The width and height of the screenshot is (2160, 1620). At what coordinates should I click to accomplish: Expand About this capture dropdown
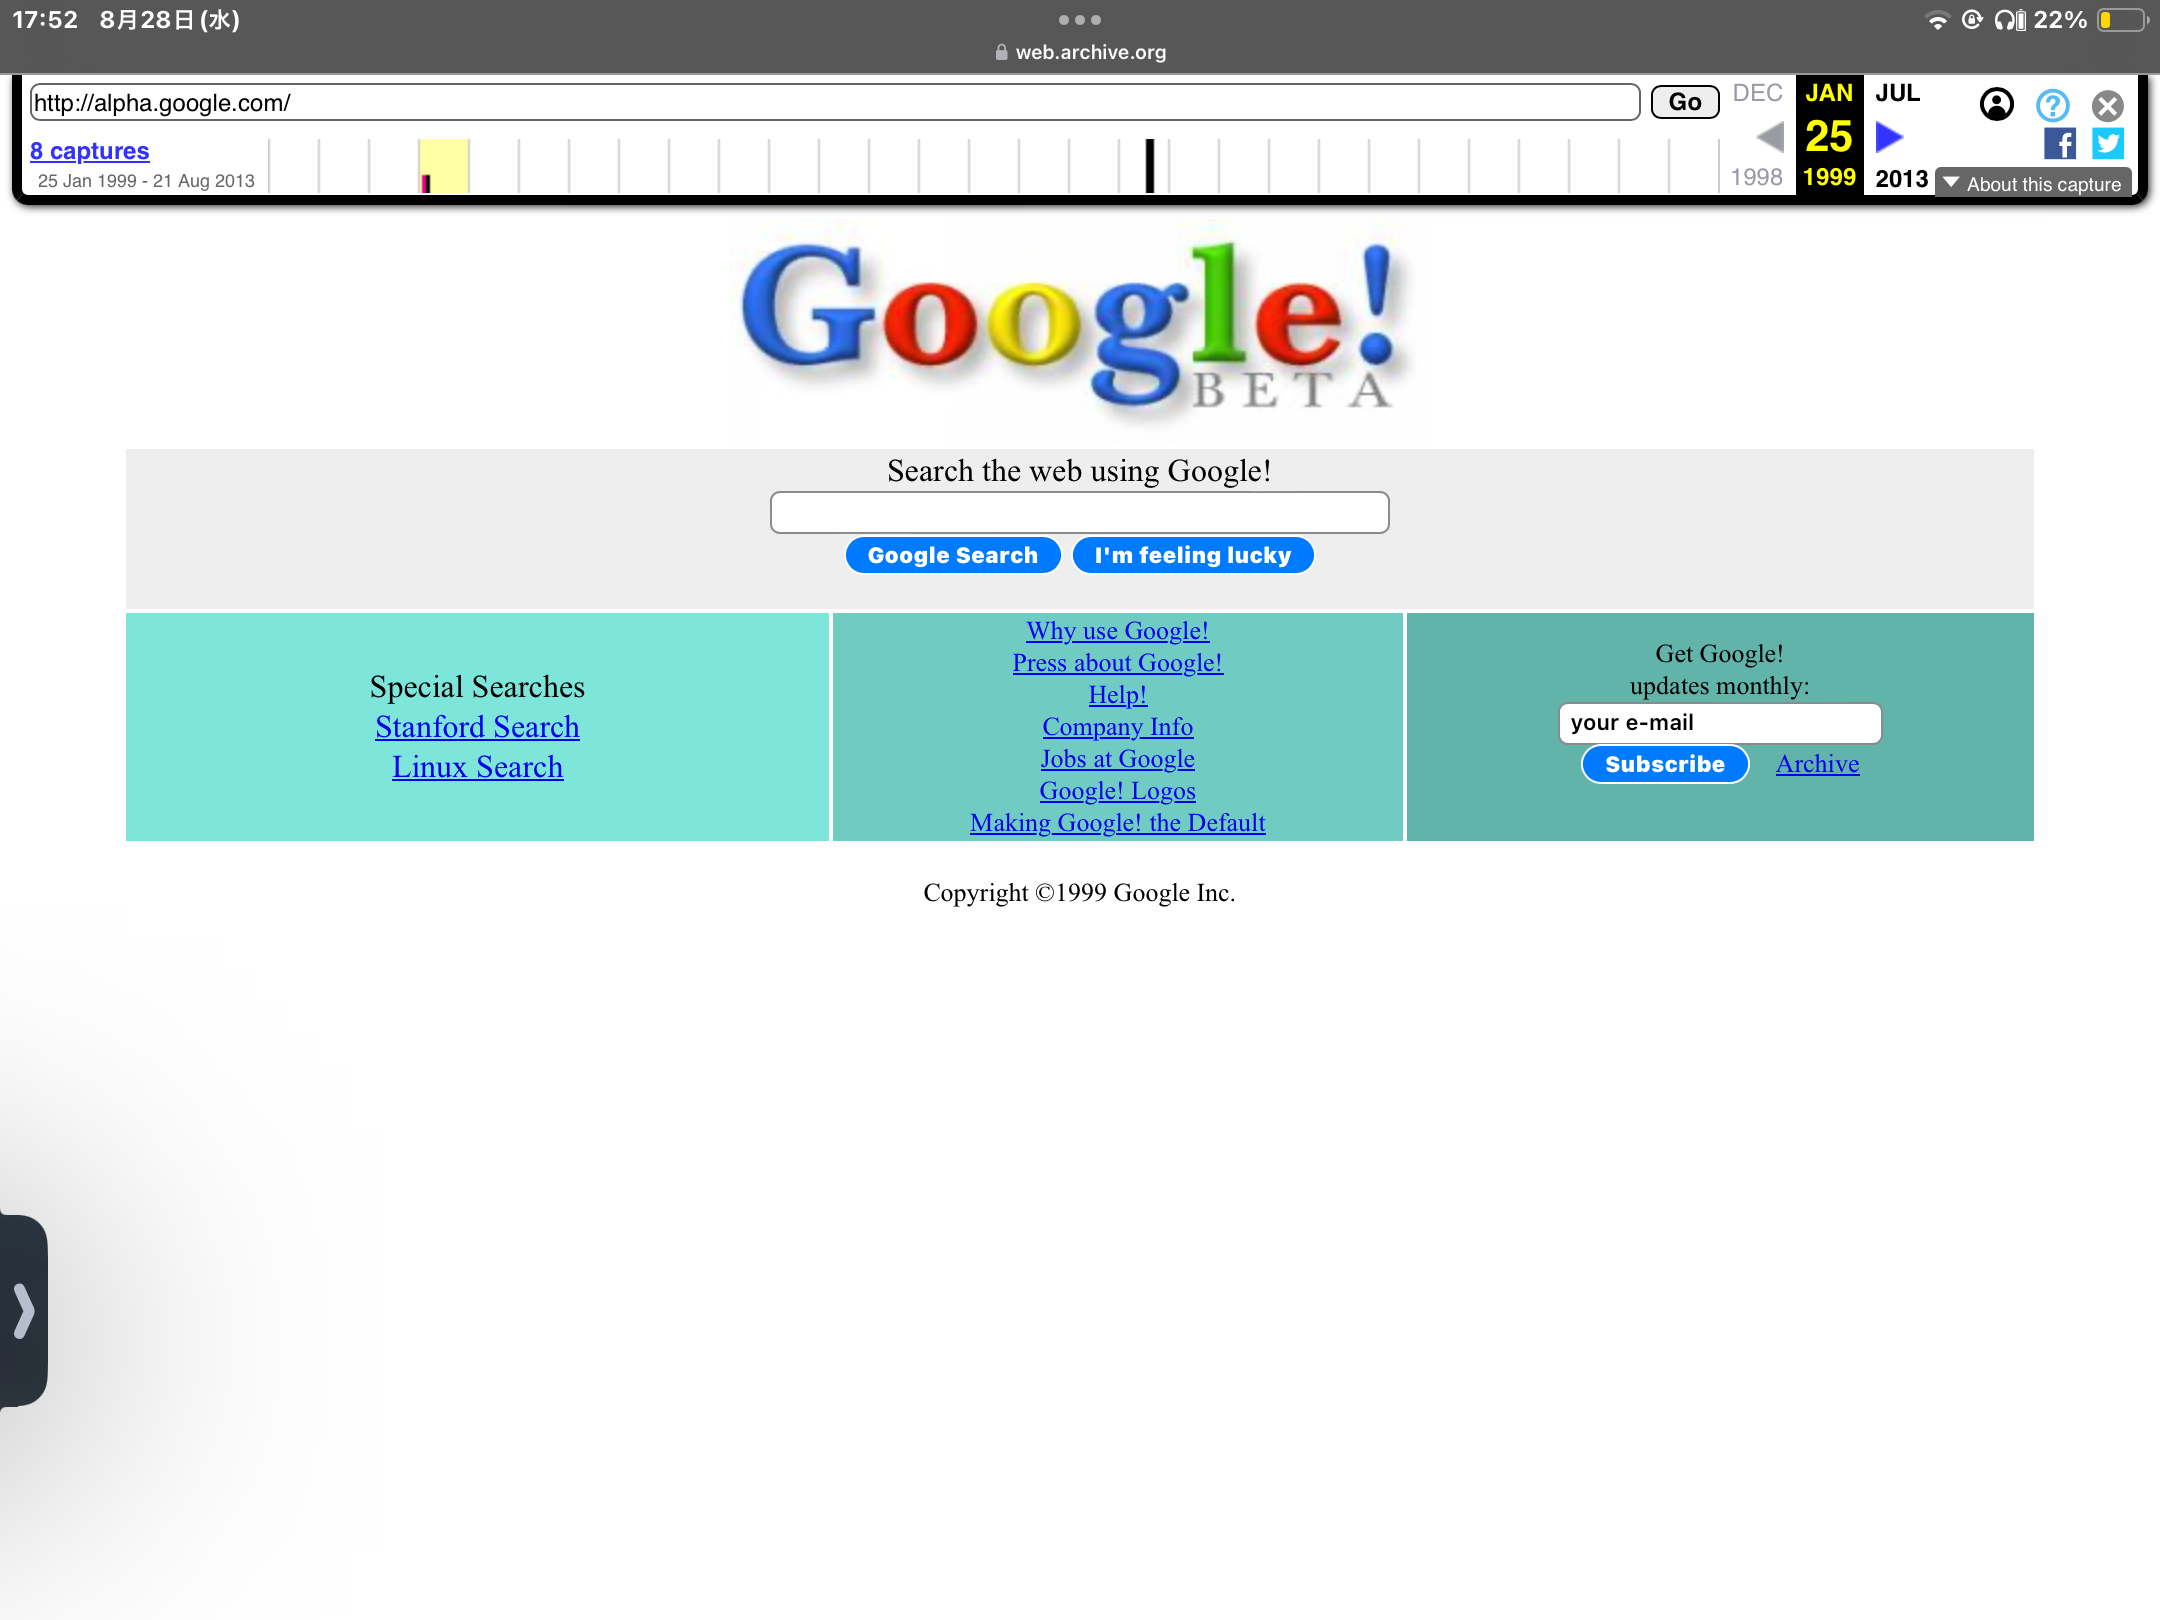(2033, 184)
